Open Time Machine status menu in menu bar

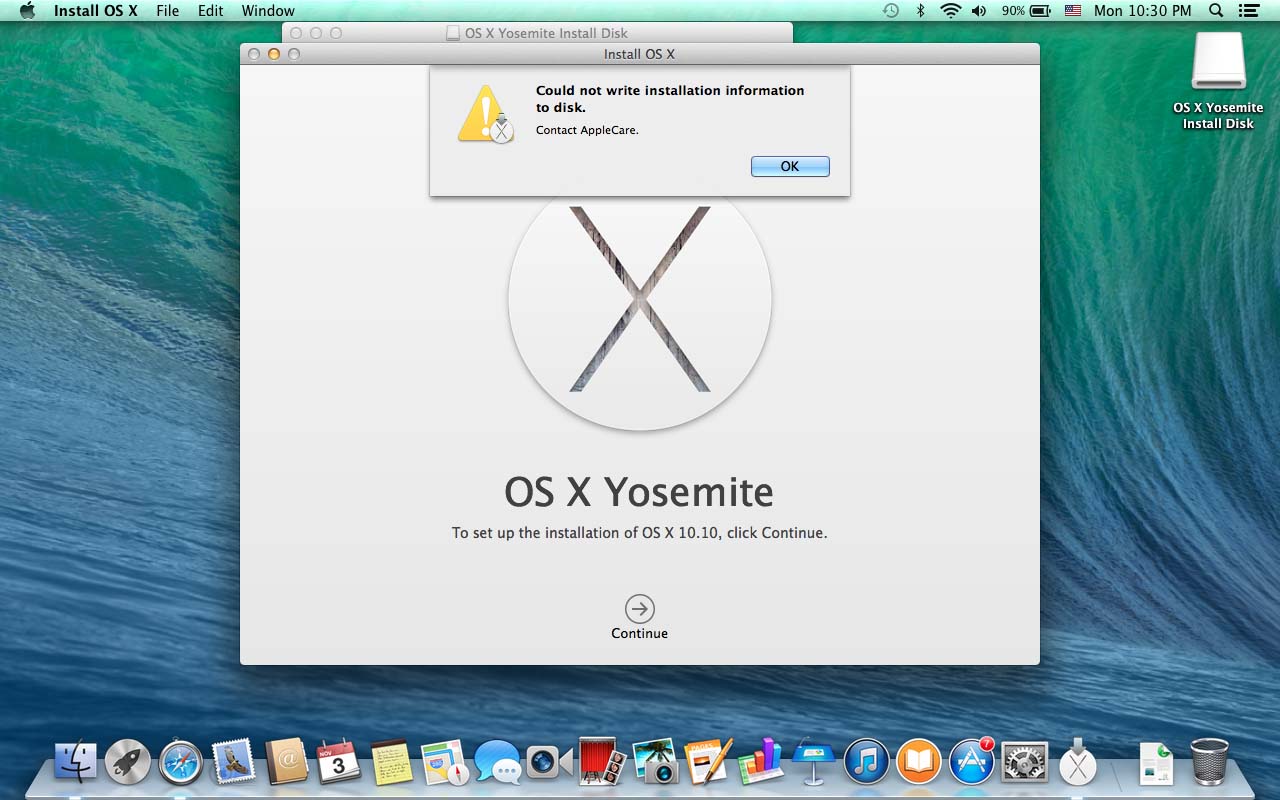pyautogui.click(x=891, y=11)
